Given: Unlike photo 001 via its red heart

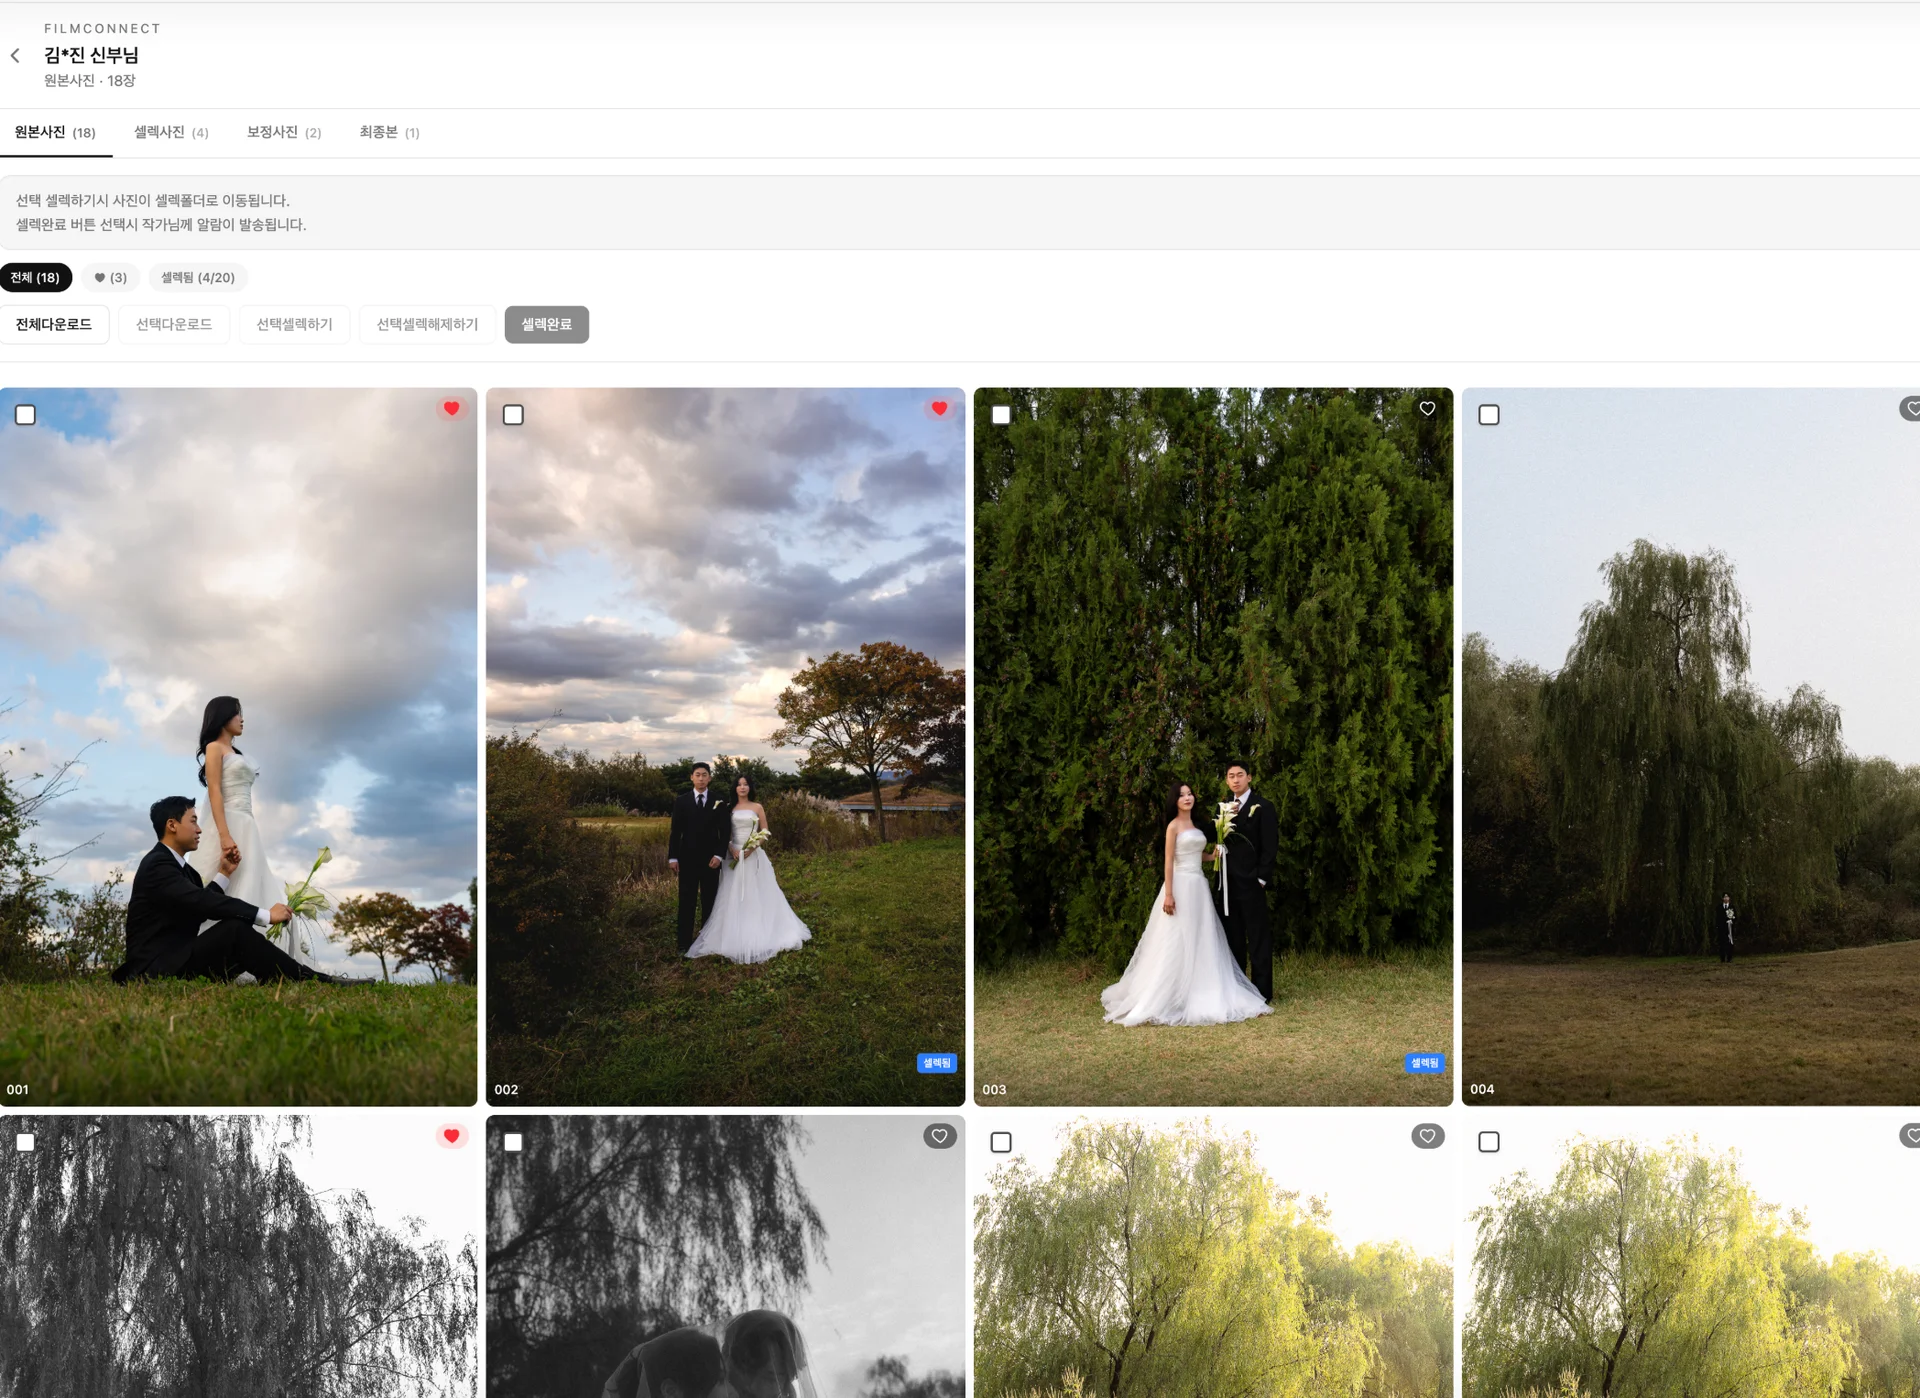Looking at the screenshot, I should 452,409.
